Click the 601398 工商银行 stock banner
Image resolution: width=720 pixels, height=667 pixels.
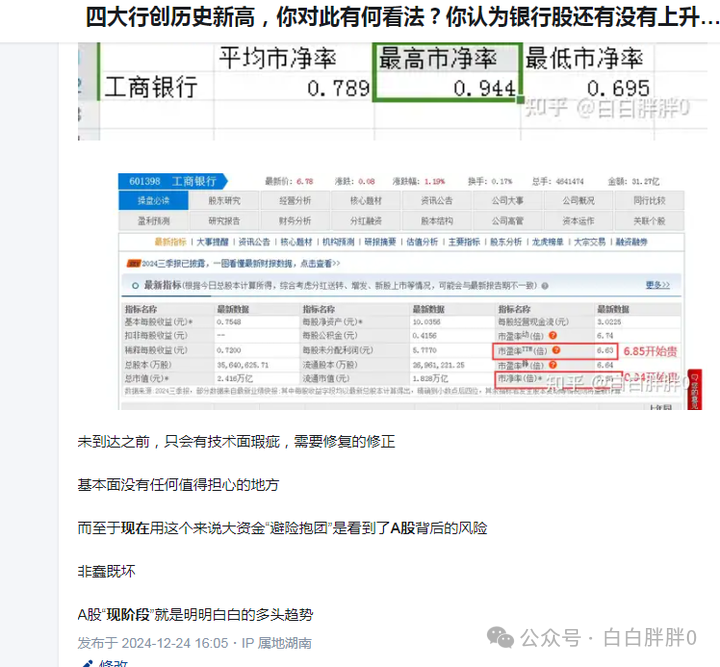point(173,181)
